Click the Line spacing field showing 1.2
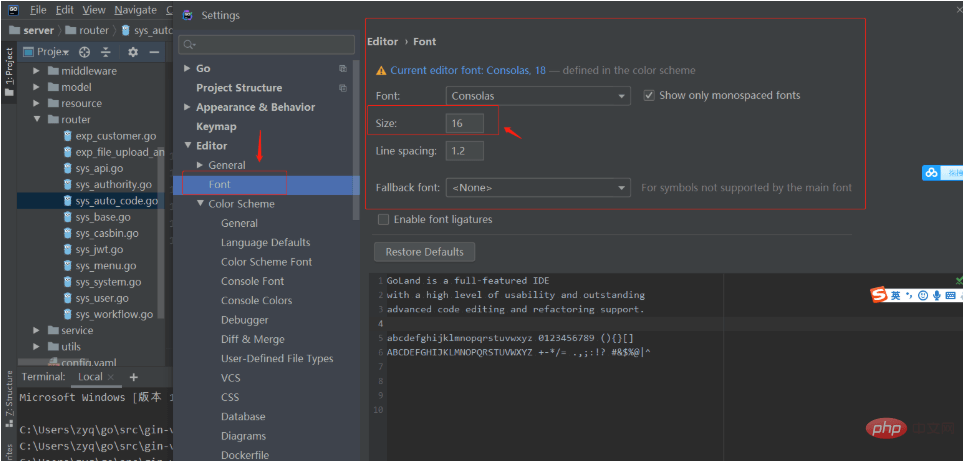Viewport: 965px width, 461px height. (465, 151)
